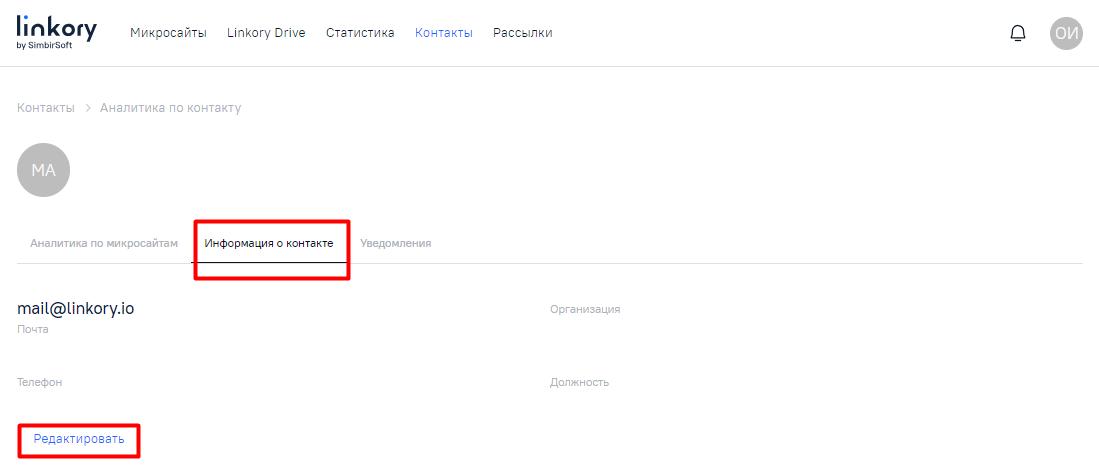The image size is (1099, 471).
Task: Select the Информация о контакте tab
Action: (269, 243)
